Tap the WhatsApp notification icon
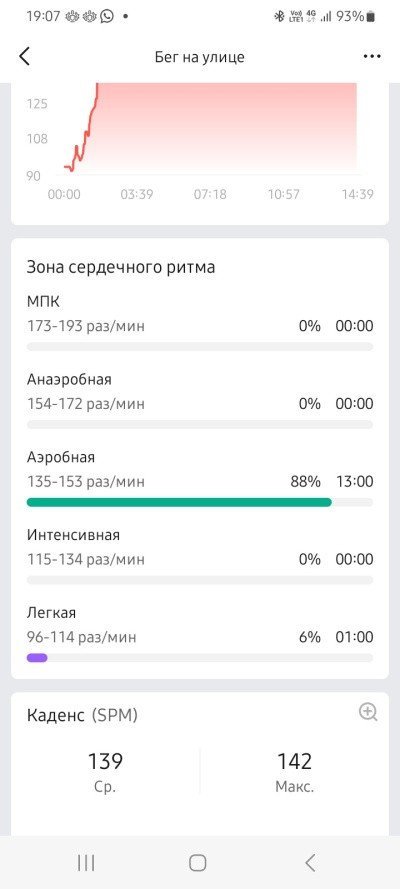The height and width of the screenshot is (889, 400). [107, 16]
